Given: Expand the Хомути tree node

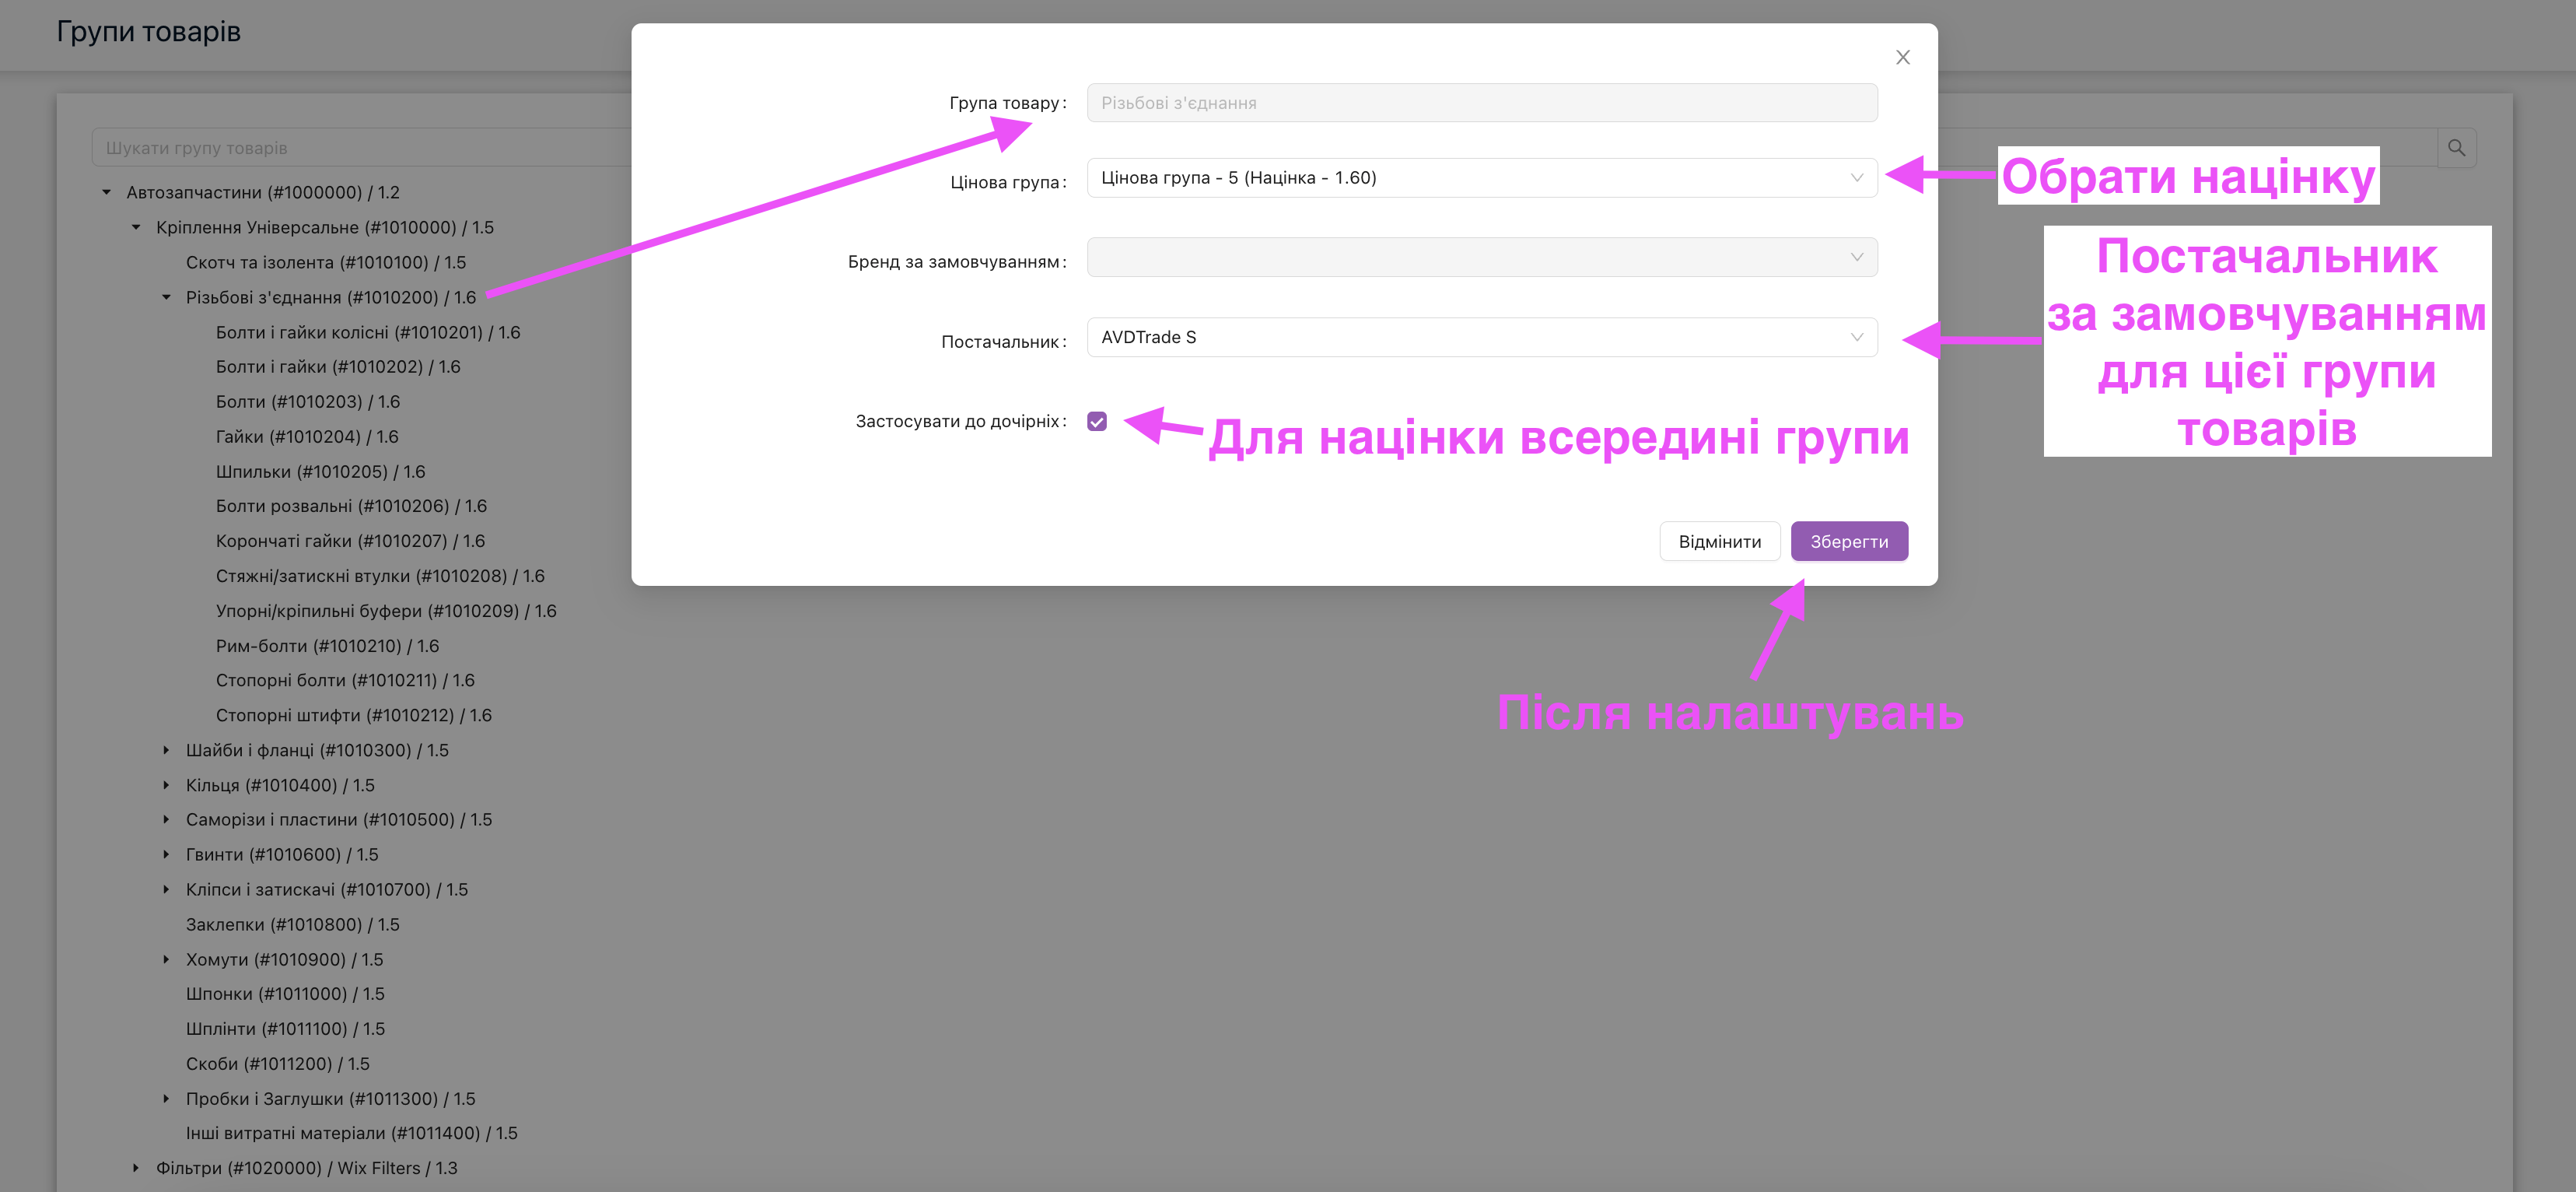Looking at the screenshot, I should point(167,959).
